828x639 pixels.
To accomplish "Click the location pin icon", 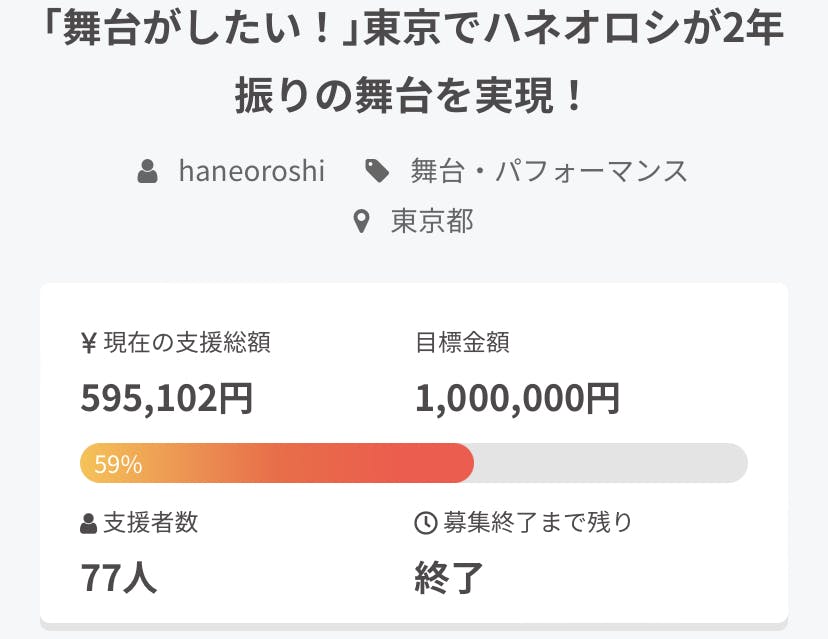I will pos(362,221).
